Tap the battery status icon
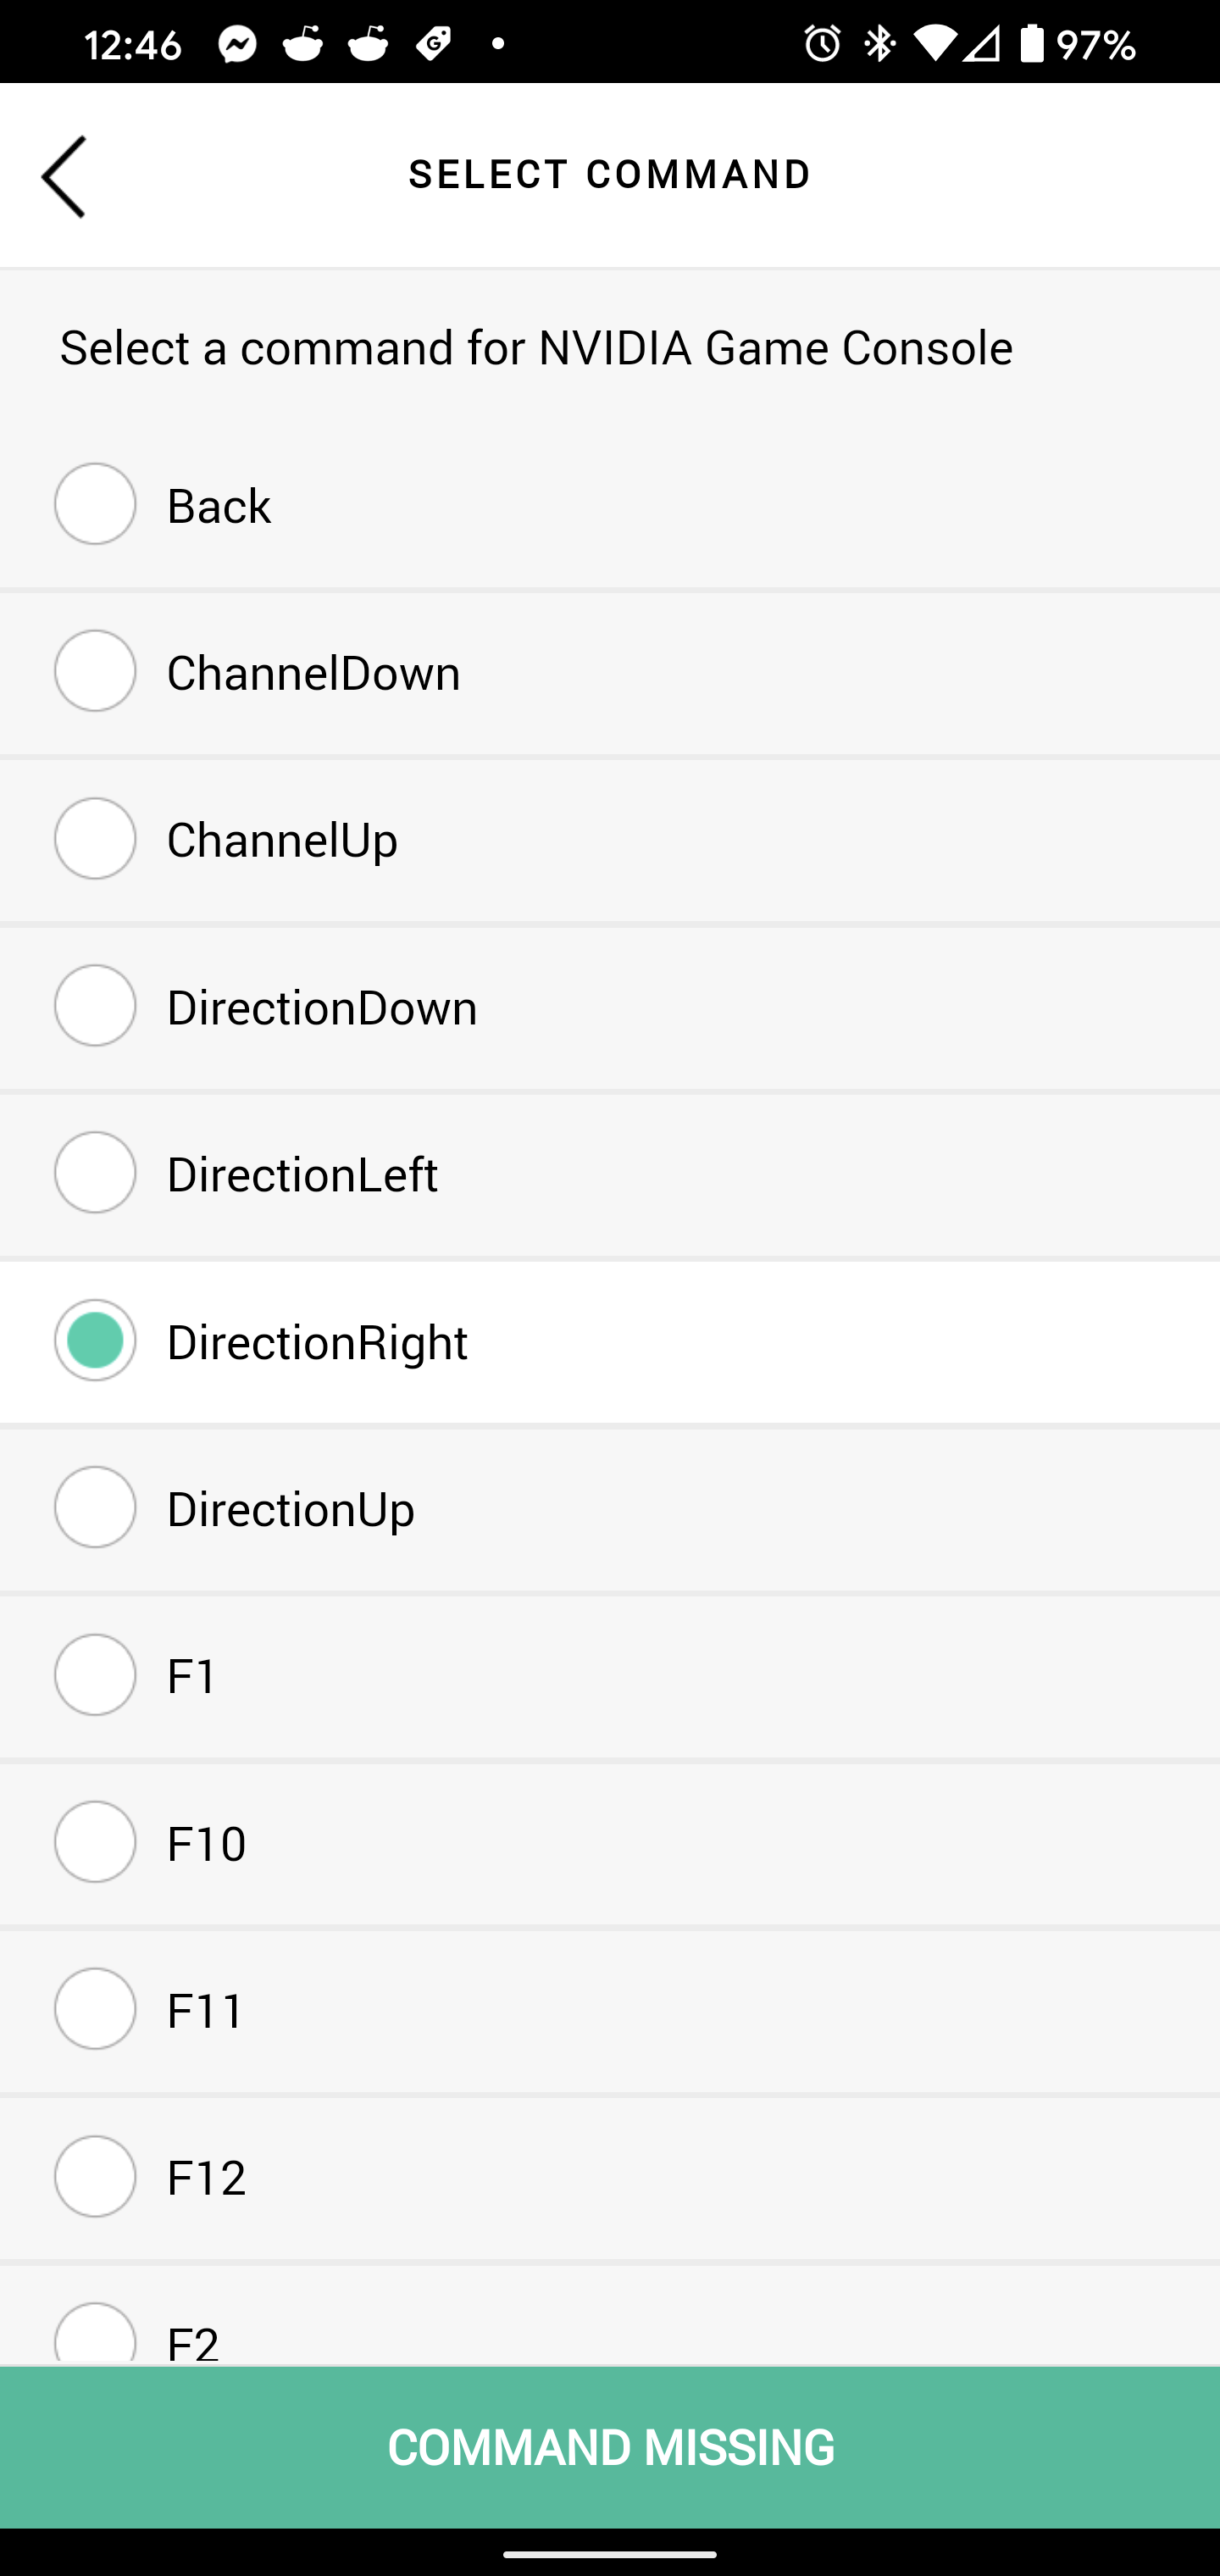1220x2576 pixels. 1031,44
